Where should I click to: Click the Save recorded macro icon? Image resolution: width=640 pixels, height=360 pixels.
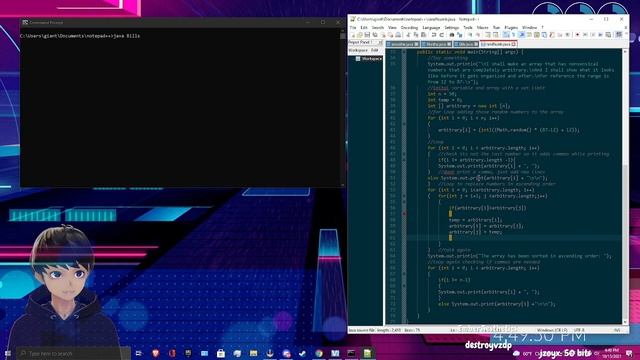608,35
